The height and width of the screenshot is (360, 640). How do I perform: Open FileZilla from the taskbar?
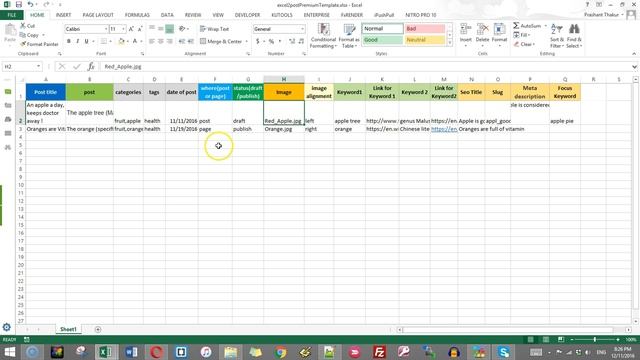[379, 352]
